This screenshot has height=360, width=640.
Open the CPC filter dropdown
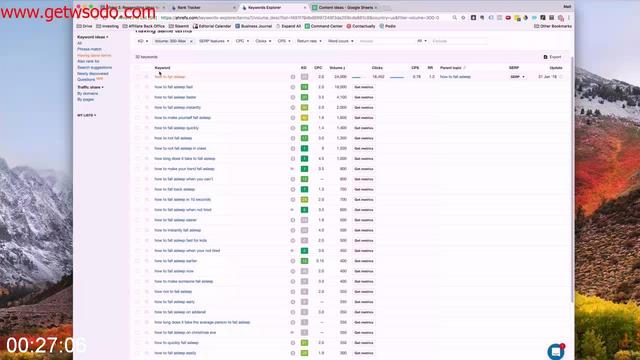coord(242,41)
